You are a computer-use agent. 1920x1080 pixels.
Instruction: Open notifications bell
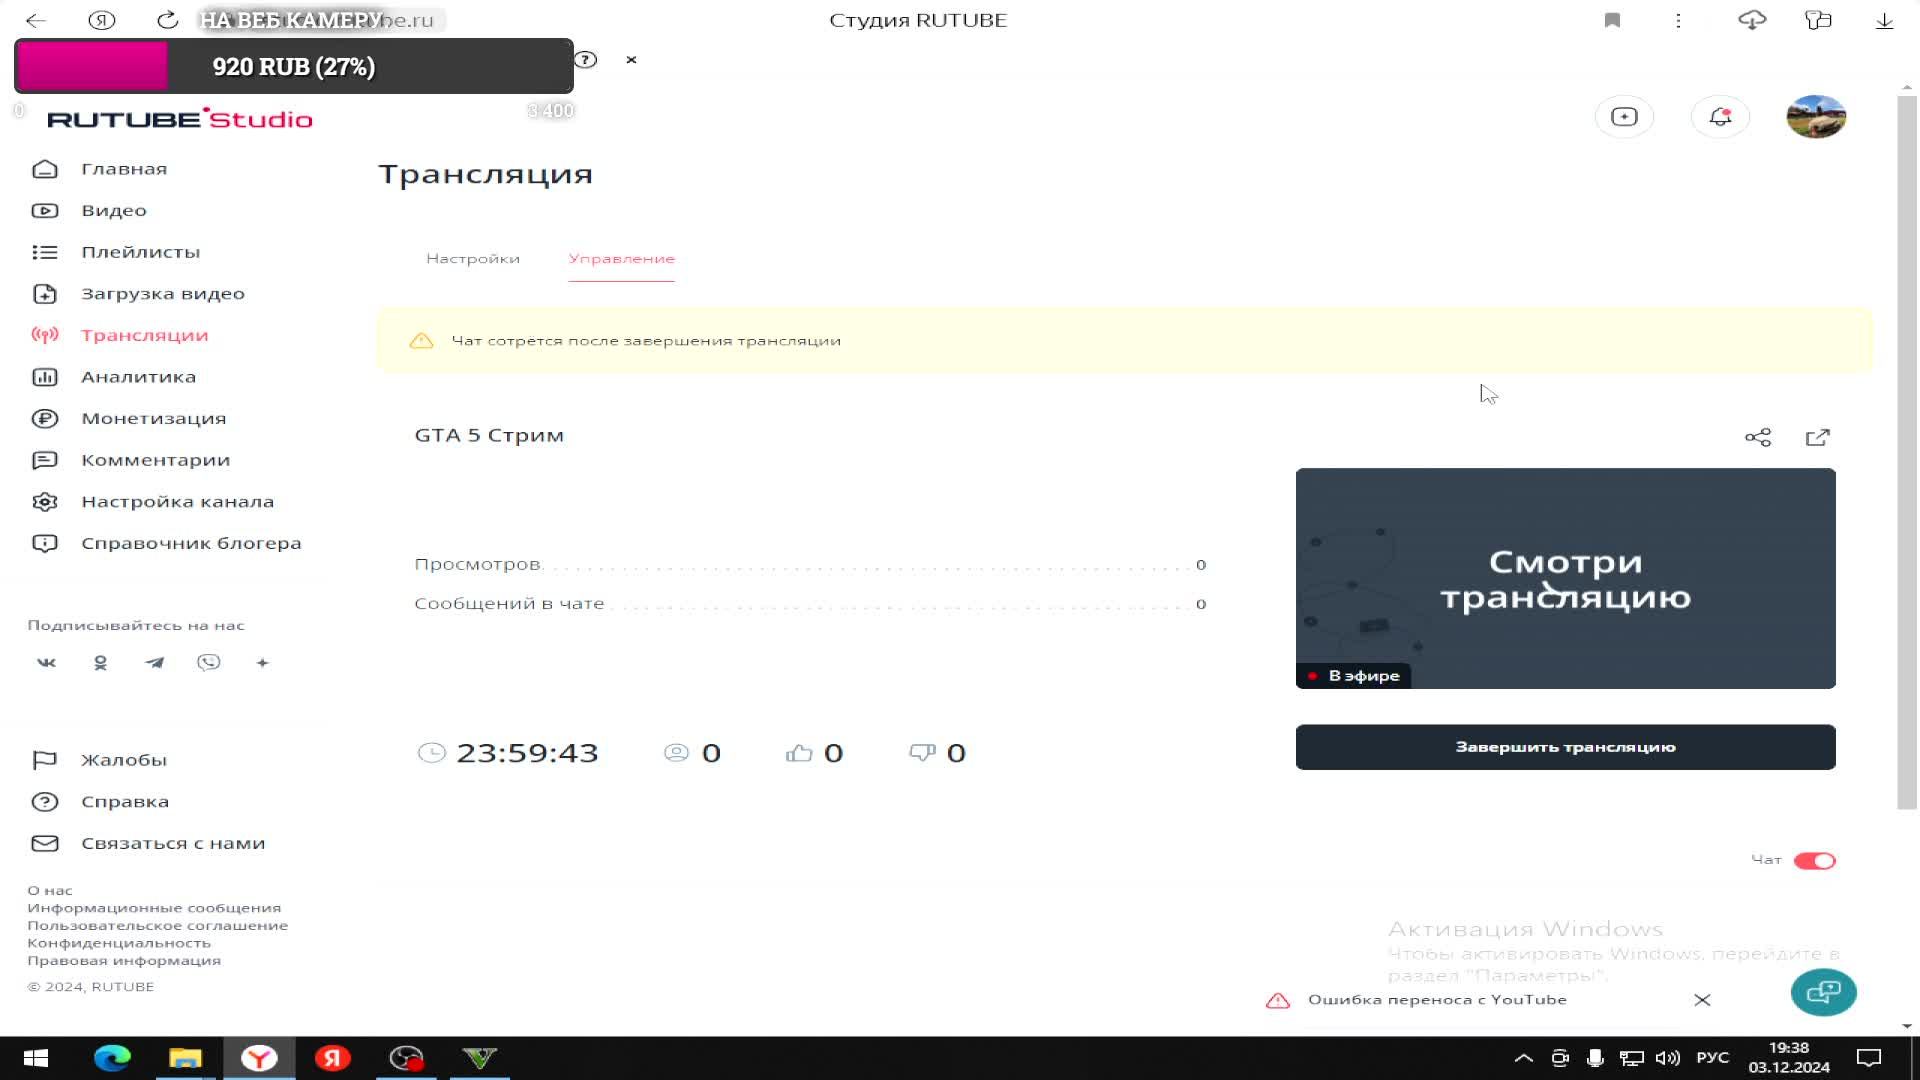1720,117
